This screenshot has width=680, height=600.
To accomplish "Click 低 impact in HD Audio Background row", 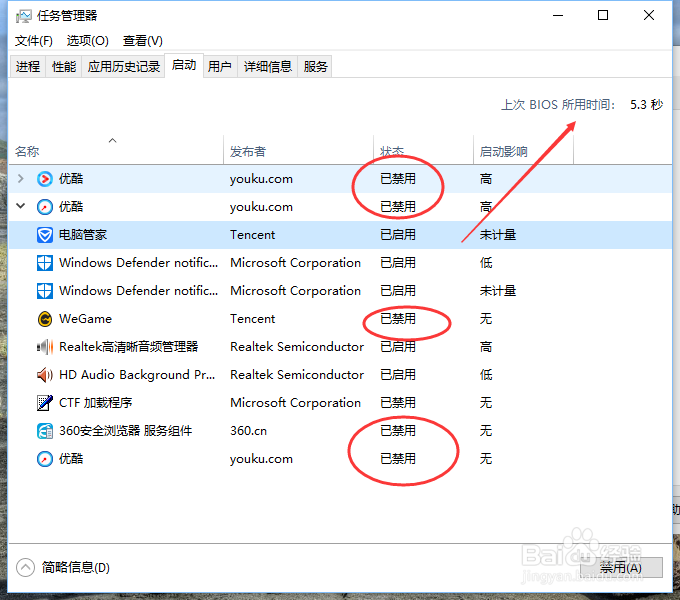I will click(x=486, y=375).
